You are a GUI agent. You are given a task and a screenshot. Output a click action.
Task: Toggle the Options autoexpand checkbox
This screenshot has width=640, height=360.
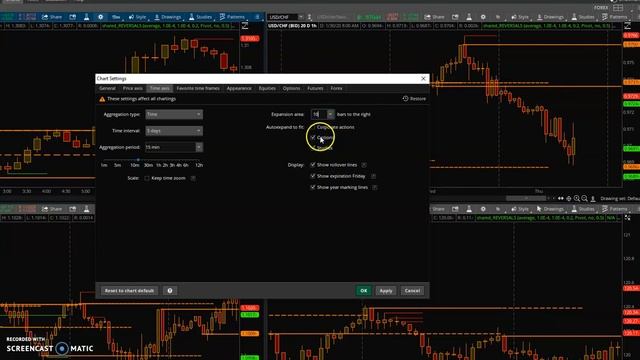pyautogui.click(x=313, y=138)
